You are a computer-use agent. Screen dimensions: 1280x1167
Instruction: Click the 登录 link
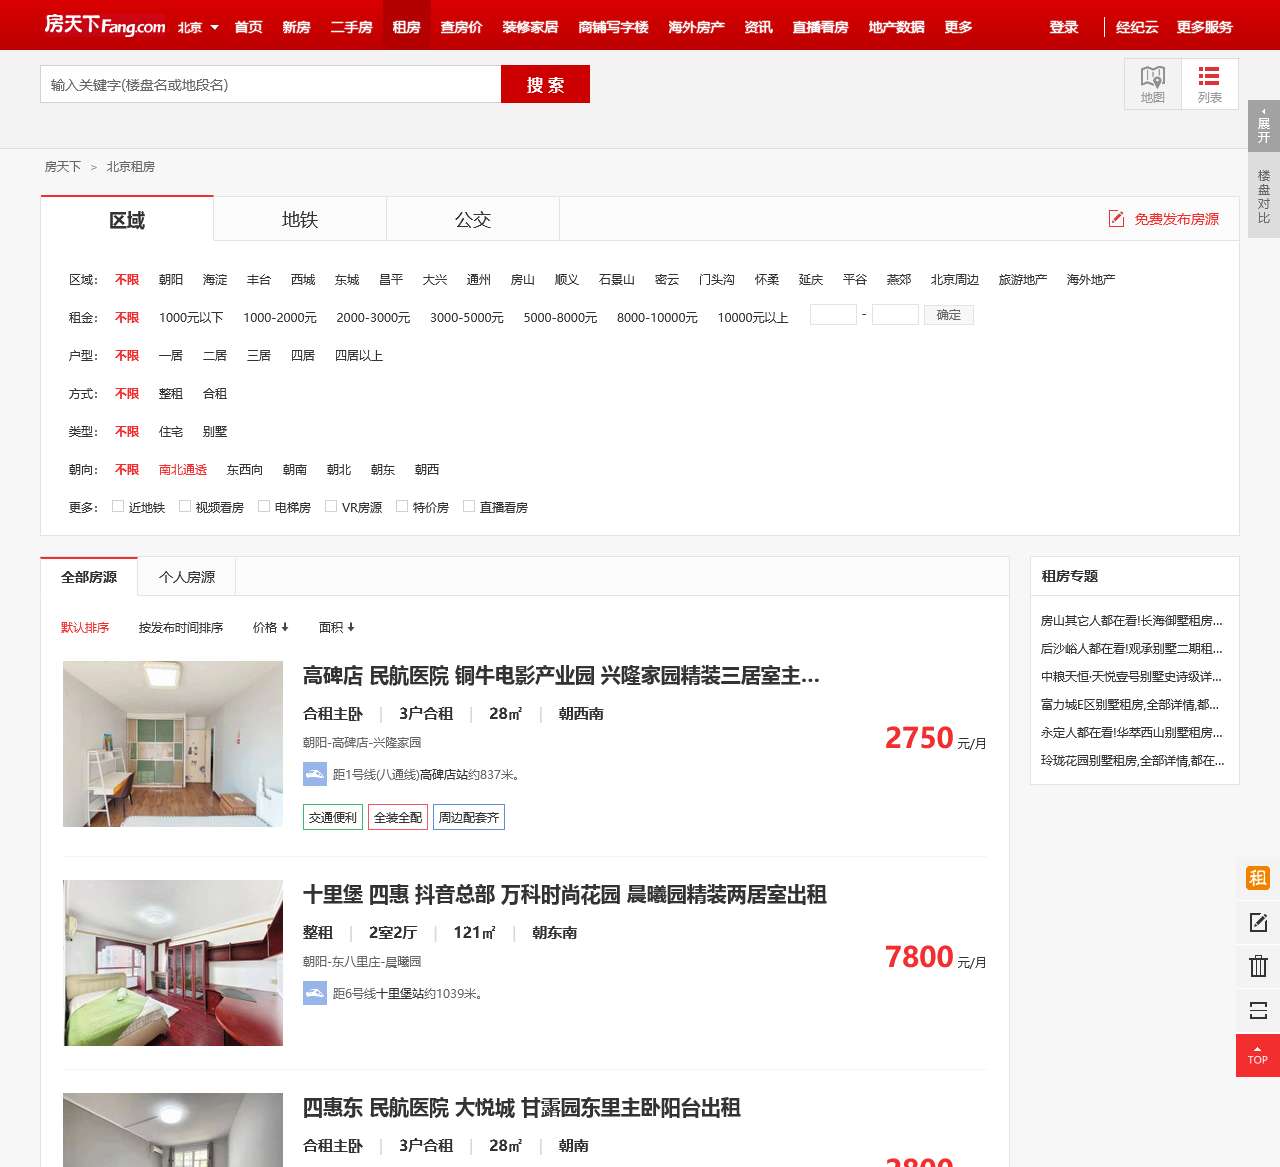pyautogui.click(x=1064, y=27)
